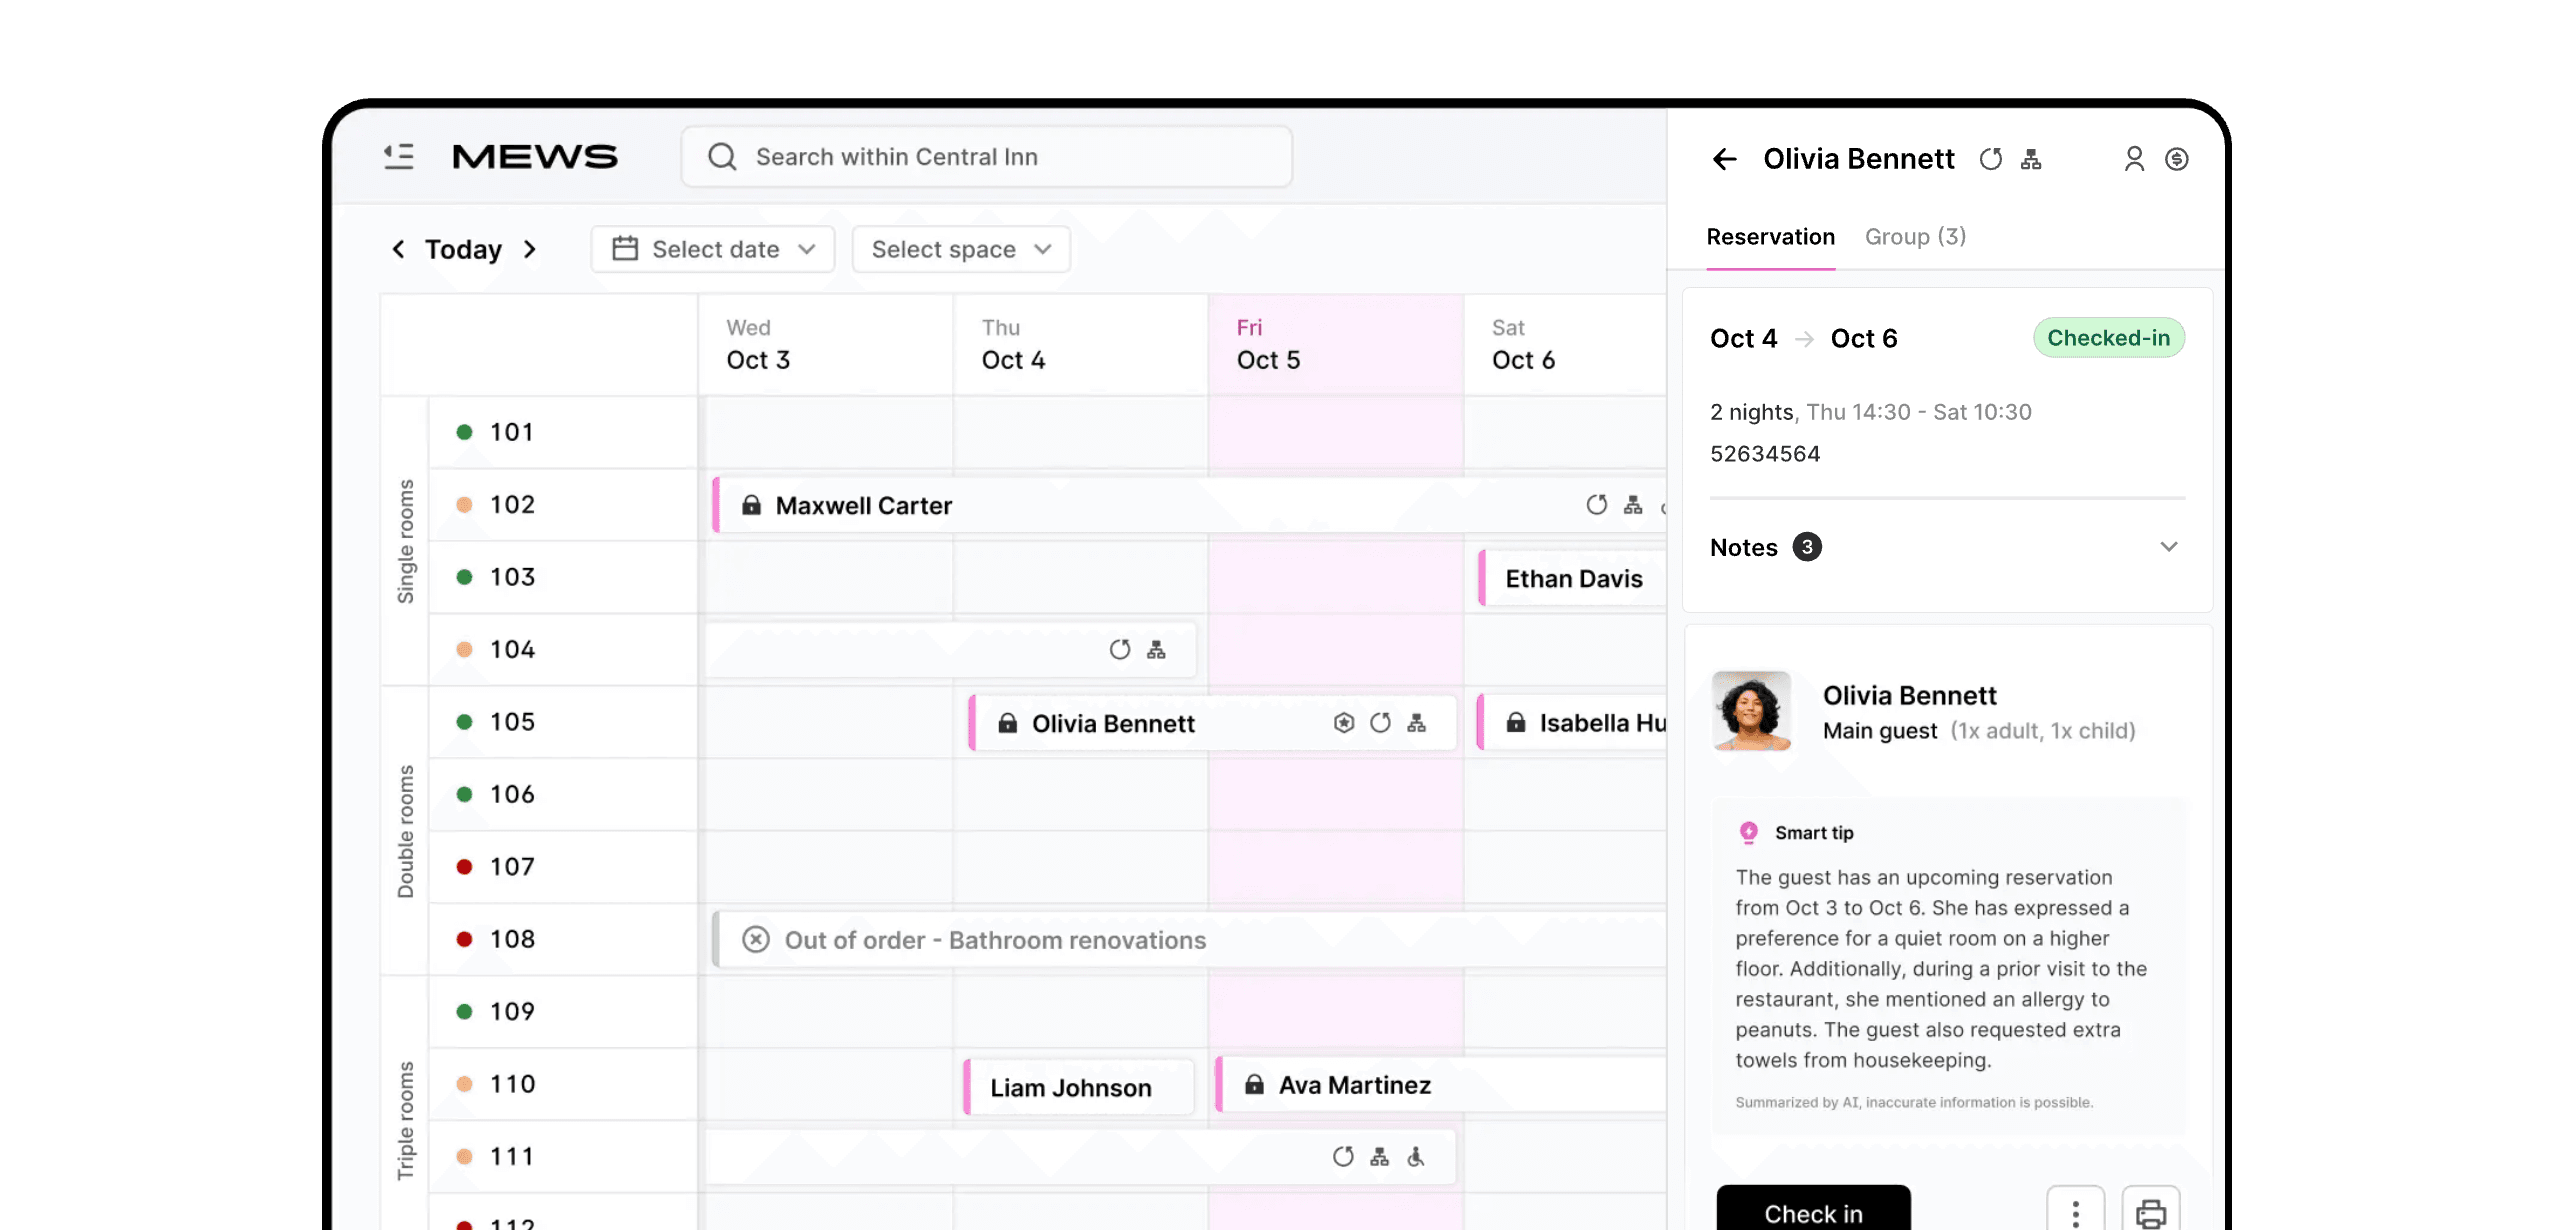The height and width of the screenshot is (1230, 2556).
Task: Click repeat icon on Olivia Bennett reservation bar
Action: click(1380, 723)
